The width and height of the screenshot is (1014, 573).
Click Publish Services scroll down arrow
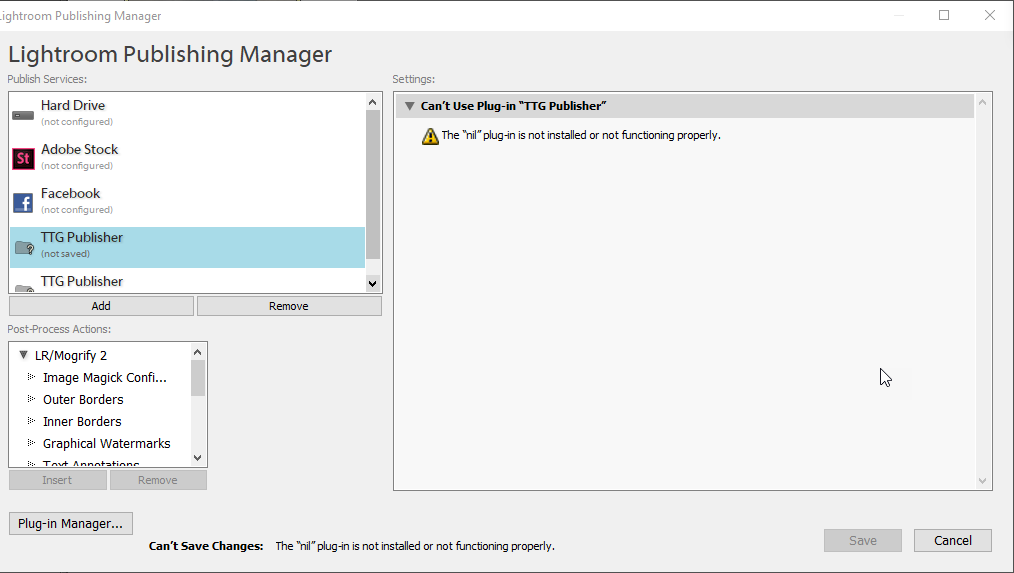coord(372,283)
